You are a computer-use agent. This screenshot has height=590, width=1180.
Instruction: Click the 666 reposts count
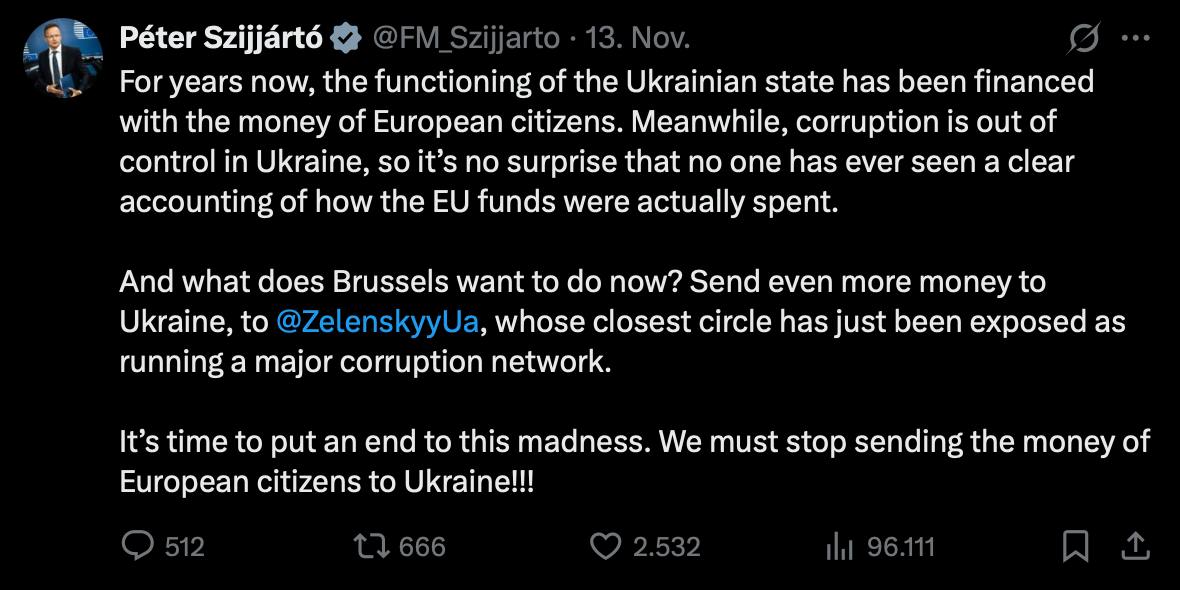(x=422, y=547)
